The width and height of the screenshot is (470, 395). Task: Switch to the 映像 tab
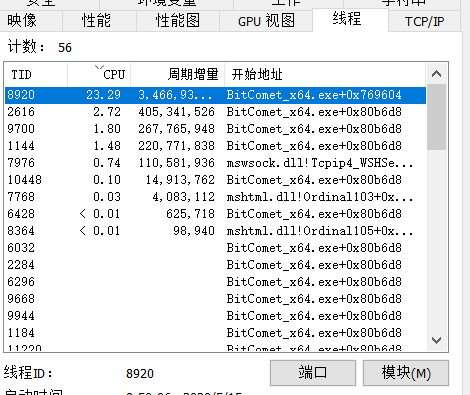click(x=32, y=21)
